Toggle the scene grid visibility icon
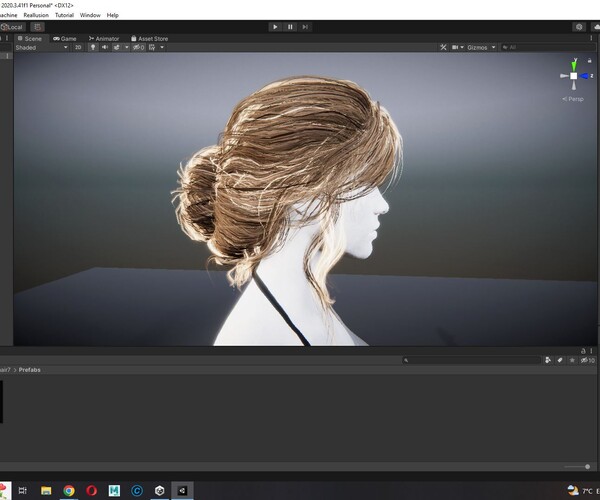Image resolution: width=600 pixels, height=500 pixels. tap(152, 47)
